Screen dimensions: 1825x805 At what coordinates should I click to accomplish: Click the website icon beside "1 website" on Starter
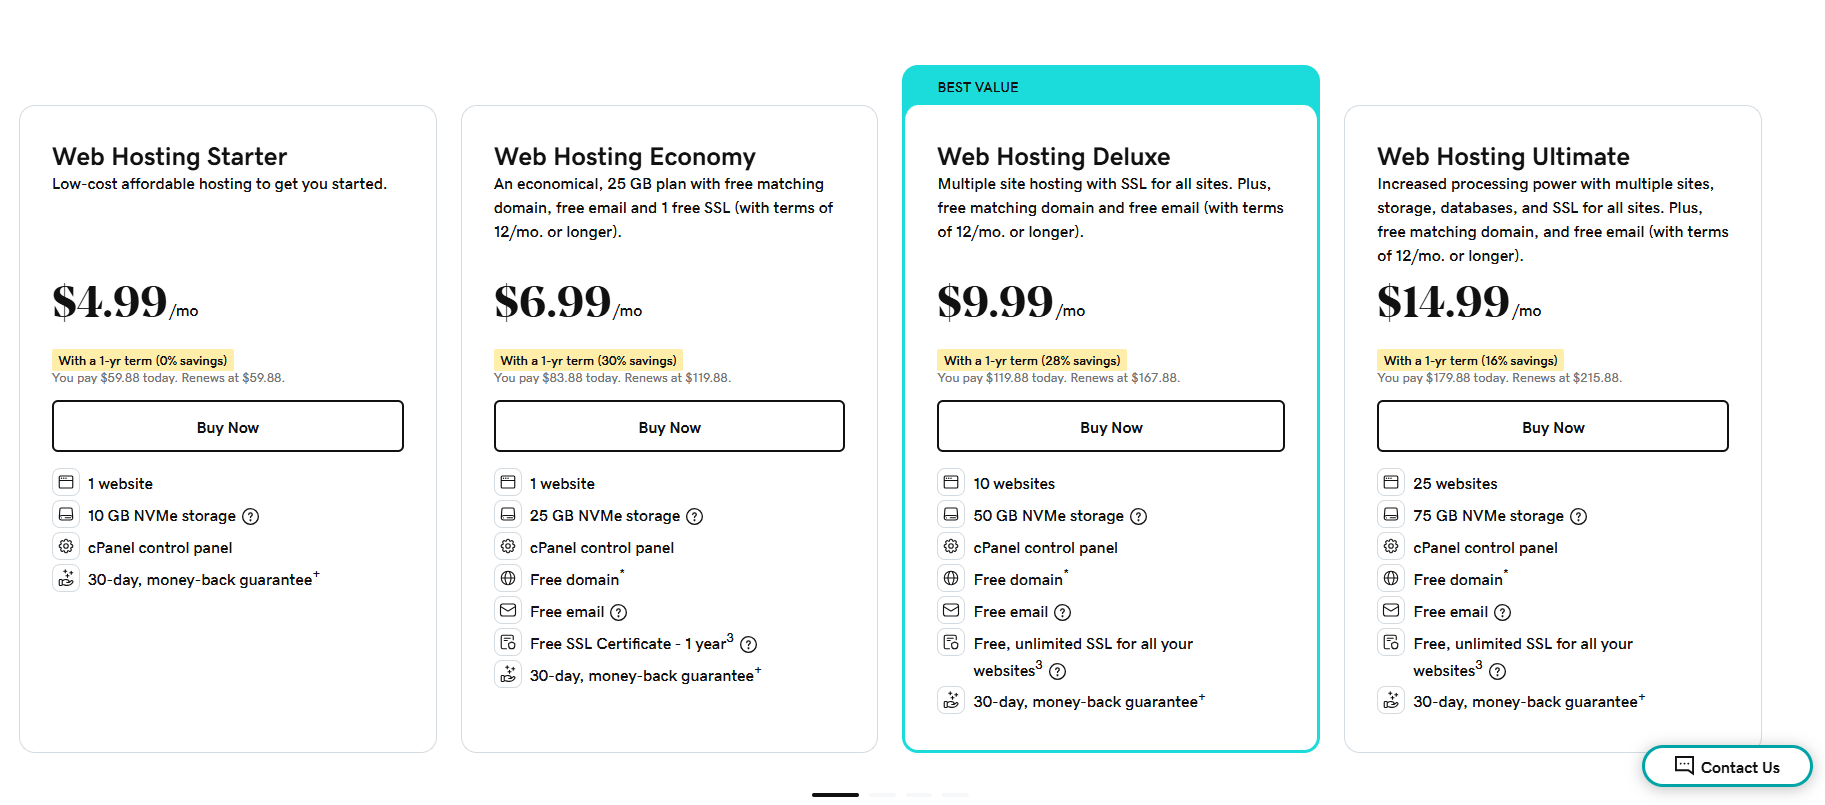click(x=65, y=481)
